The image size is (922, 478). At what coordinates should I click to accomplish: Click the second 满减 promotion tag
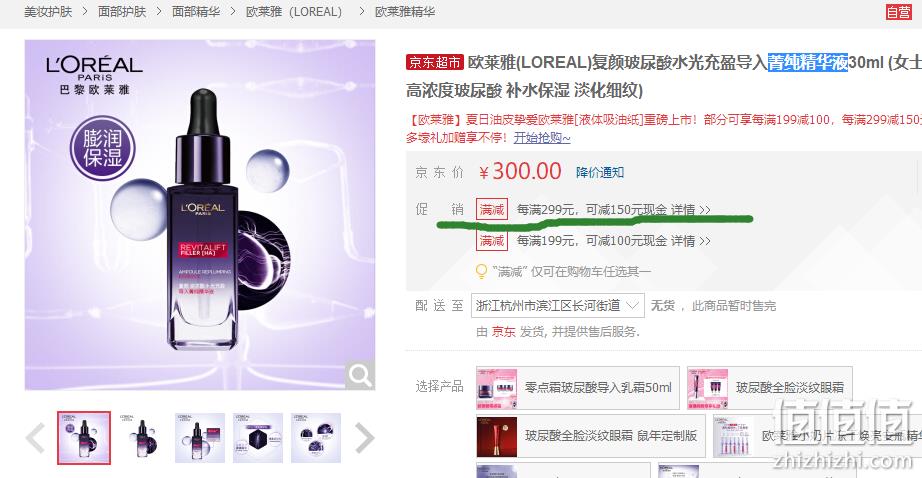click(492, 240)
